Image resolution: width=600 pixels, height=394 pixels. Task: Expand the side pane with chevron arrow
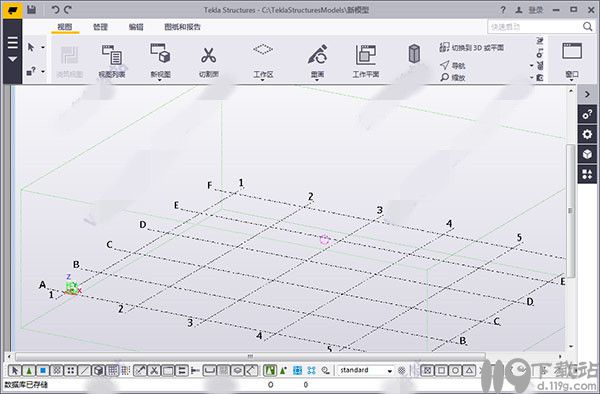587,94
